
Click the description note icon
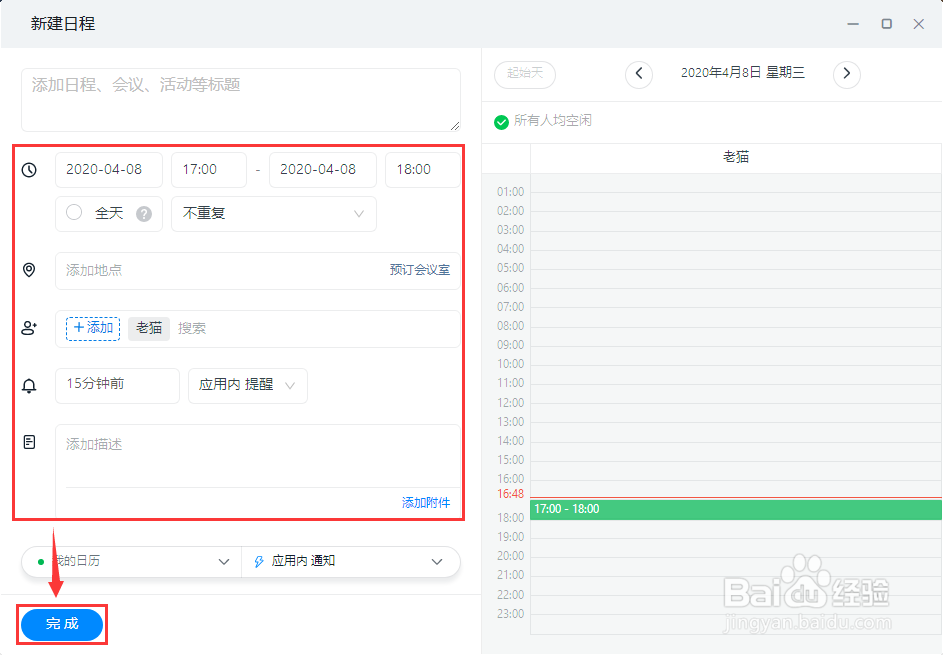click(29, 443)
